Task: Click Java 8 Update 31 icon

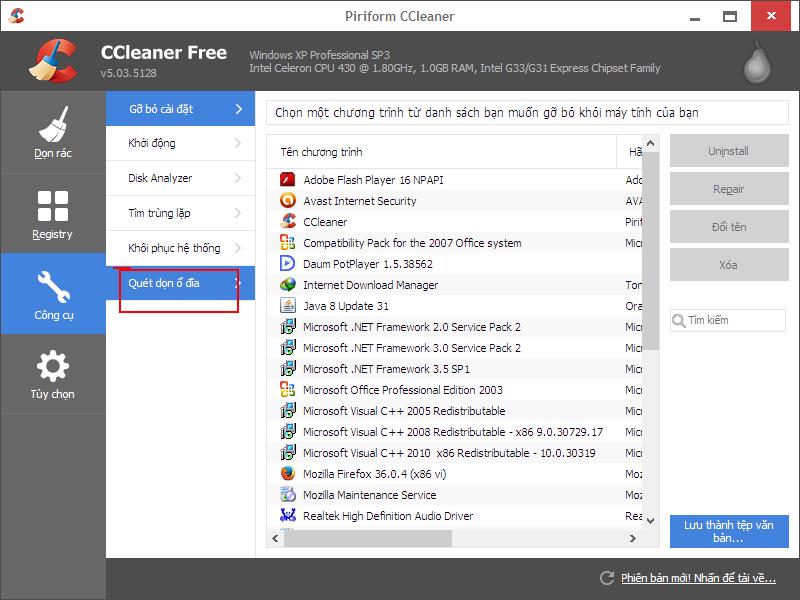Action: [288, 306]
